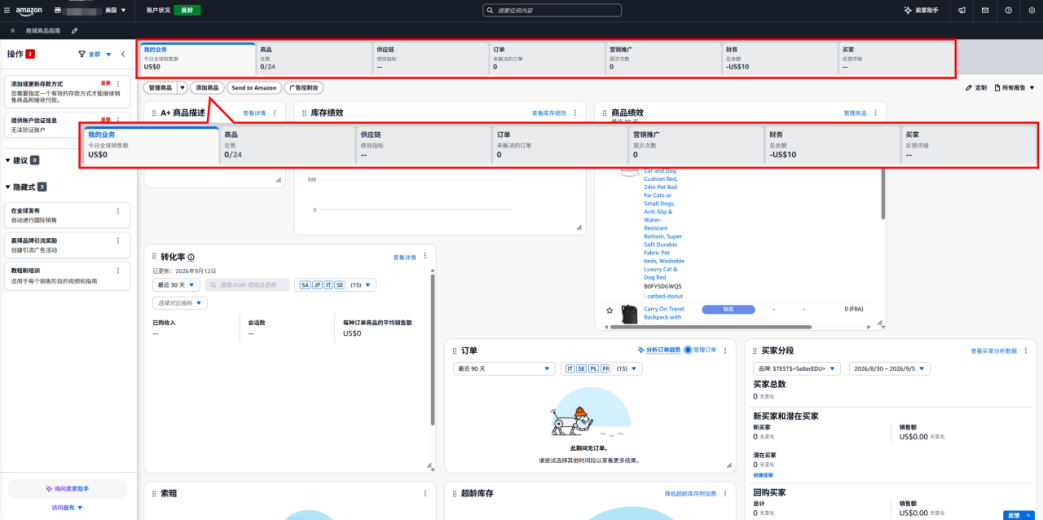Open the 超龄库存 widget options menu

726,493
